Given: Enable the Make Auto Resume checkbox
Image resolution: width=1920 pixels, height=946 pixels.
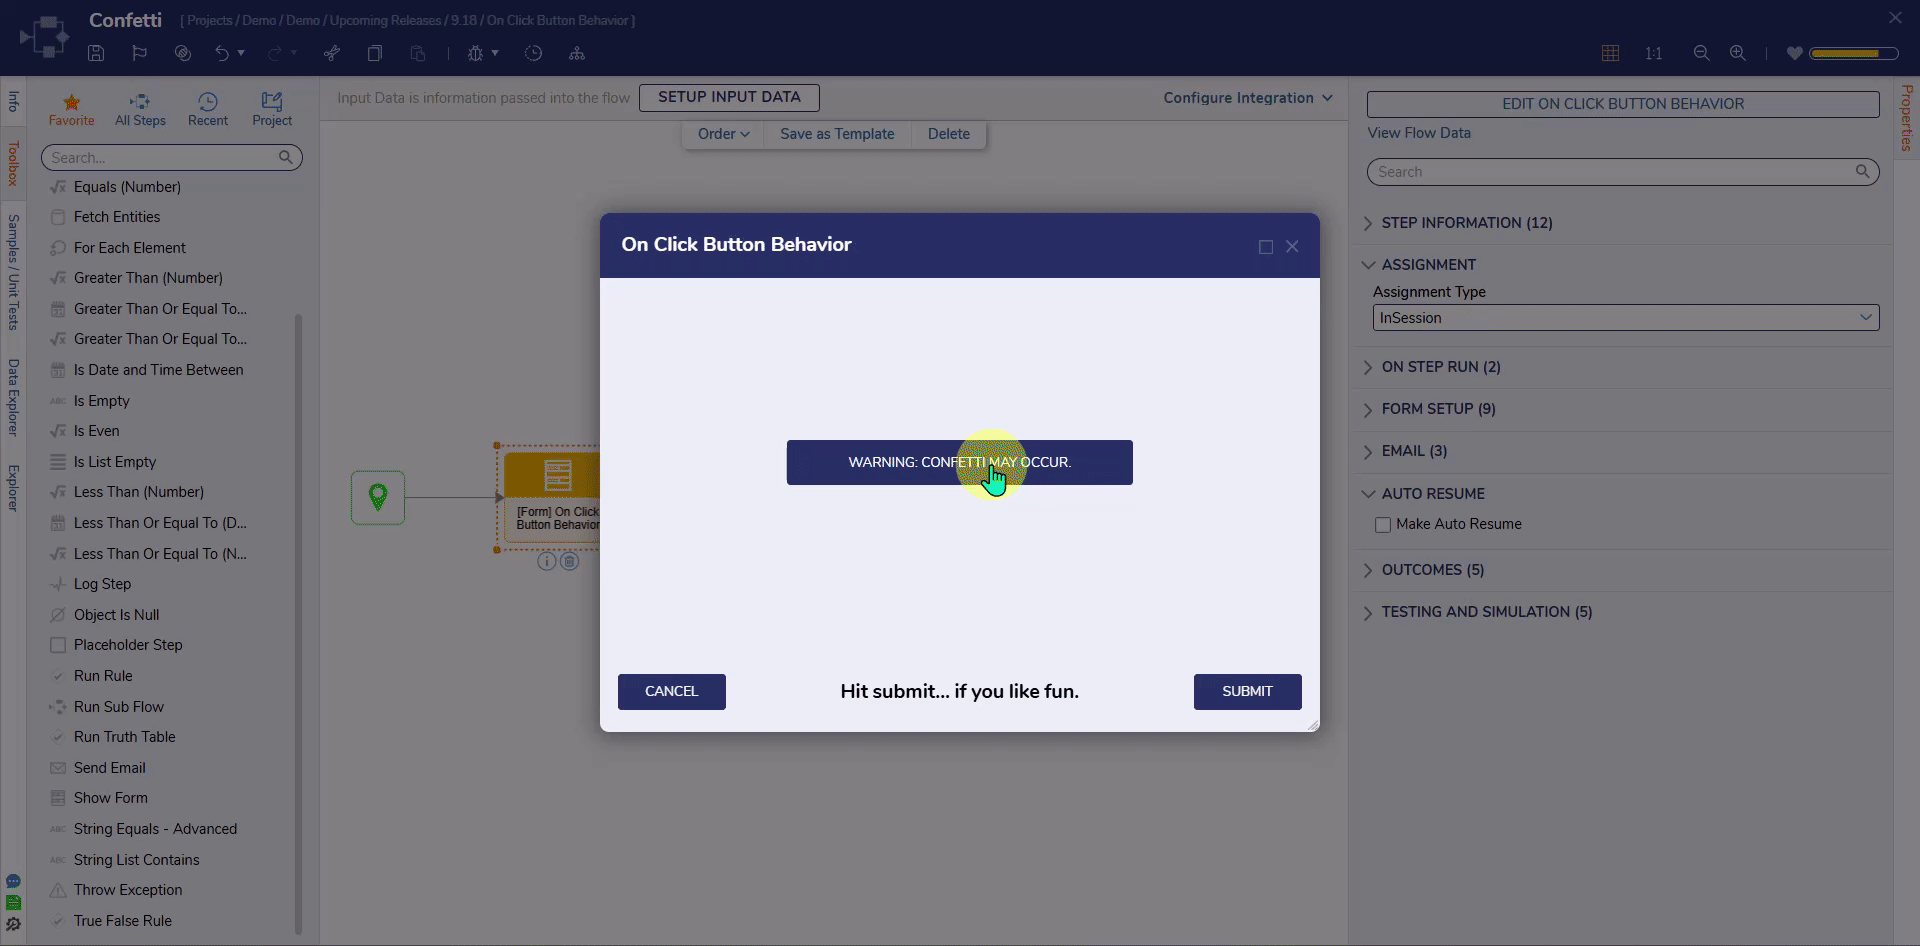Looking at the screenshot, I should coord(1383,525).
